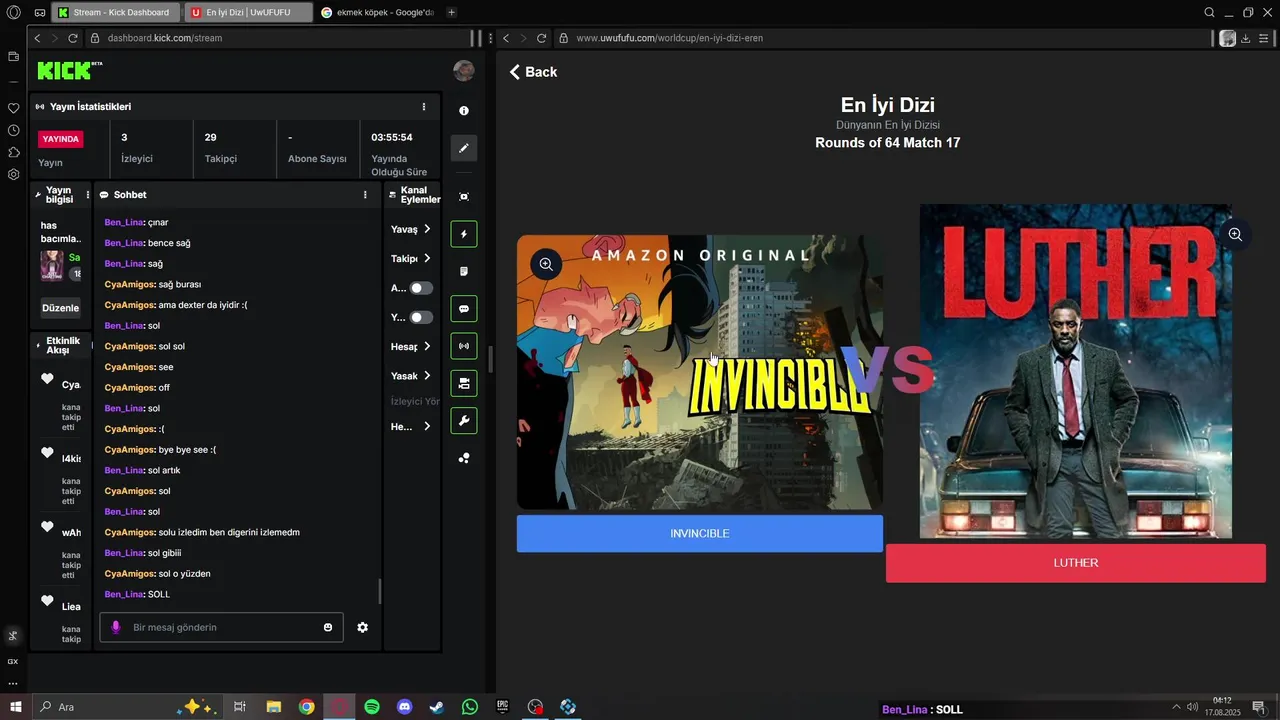The height and width of the screenshot is (720, 1280).
Task: Click the Windows search box Ara
Action: point(128,707)
